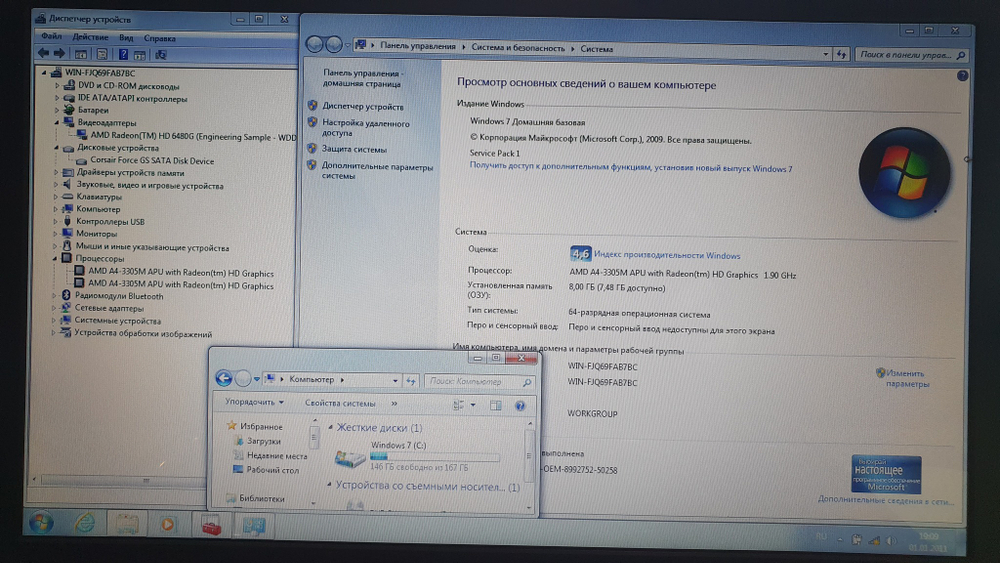Click Индекс производительности Windows link
The image size is (1000, 563).
[667, 255]
